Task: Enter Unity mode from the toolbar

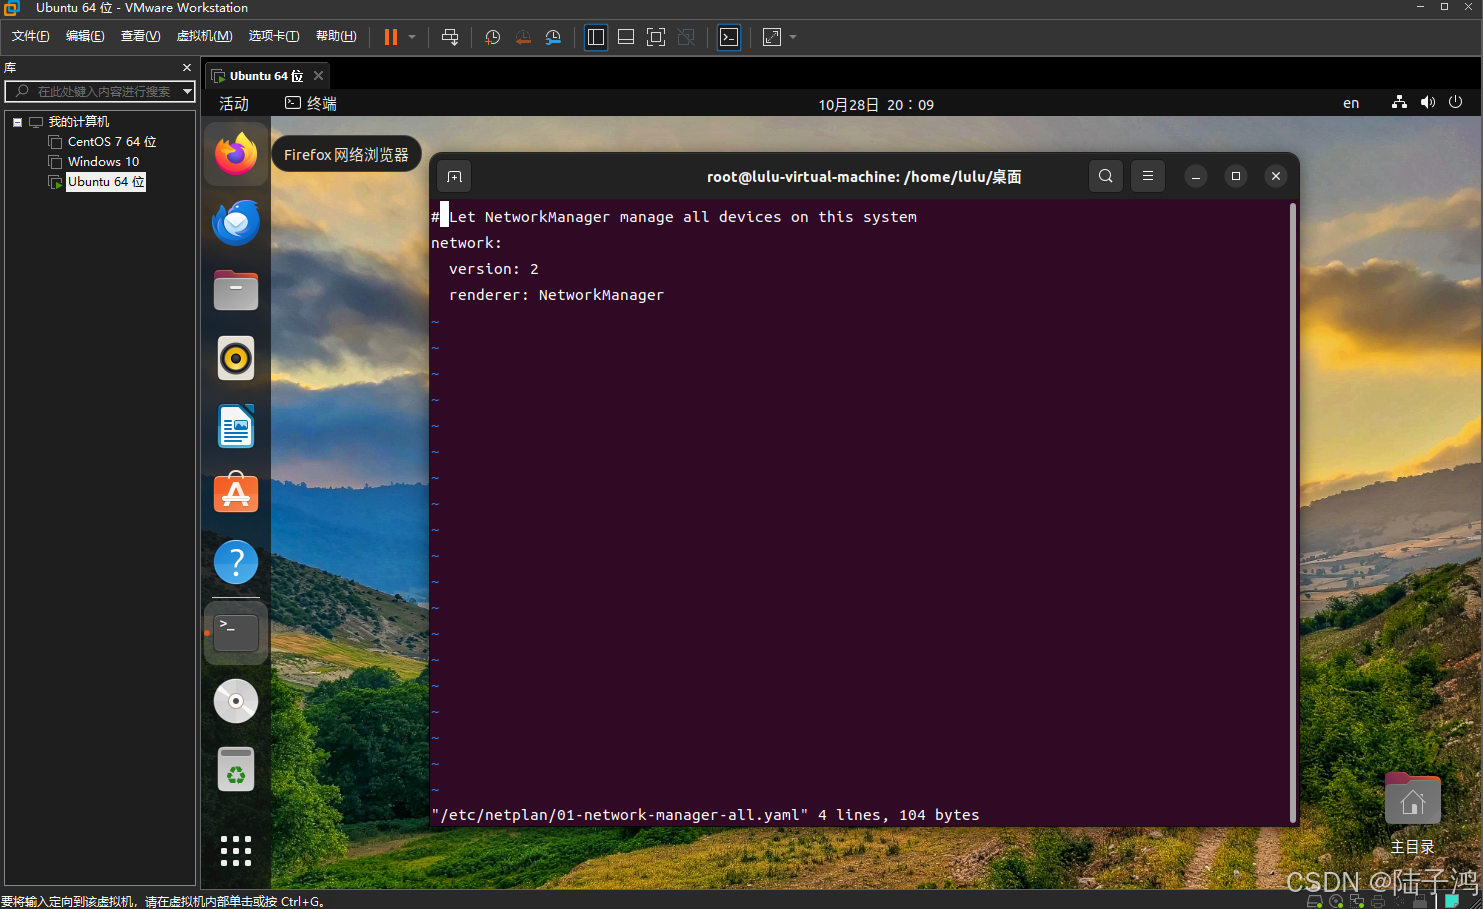Action: [686, 37]
